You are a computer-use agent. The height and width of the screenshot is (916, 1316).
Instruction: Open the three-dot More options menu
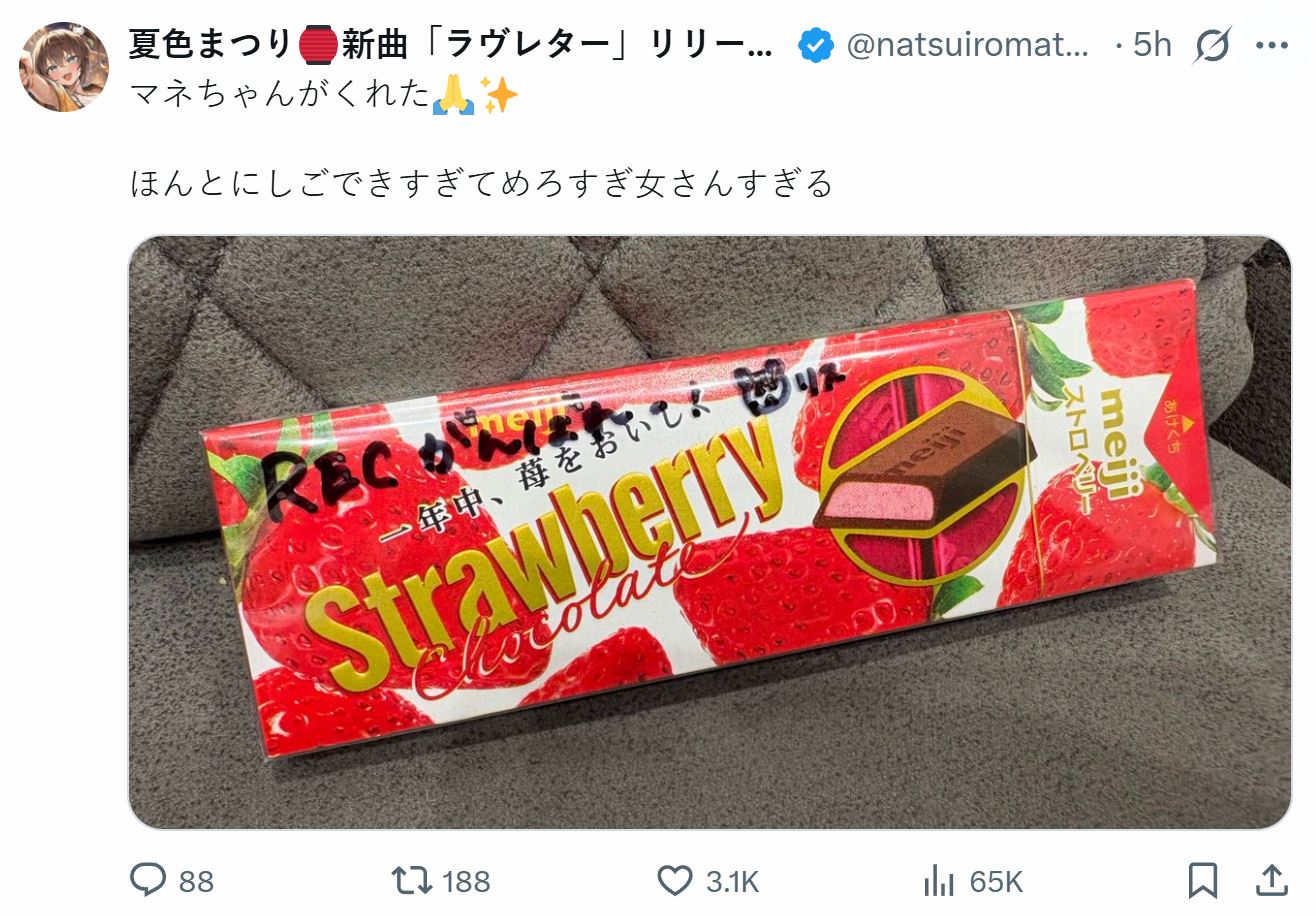(x=1272, y=46)
